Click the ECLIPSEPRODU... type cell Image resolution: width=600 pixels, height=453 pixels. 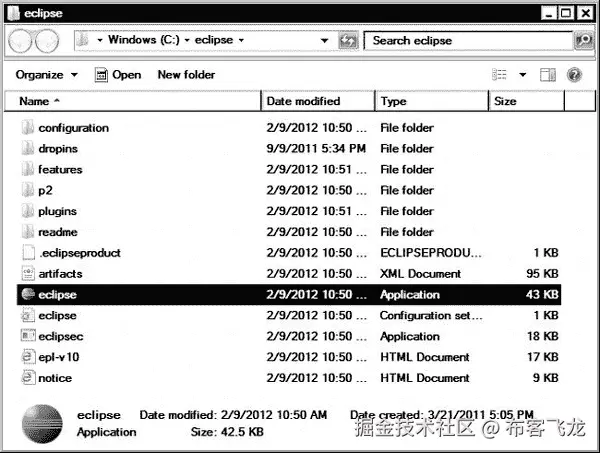tap(431, 253)
